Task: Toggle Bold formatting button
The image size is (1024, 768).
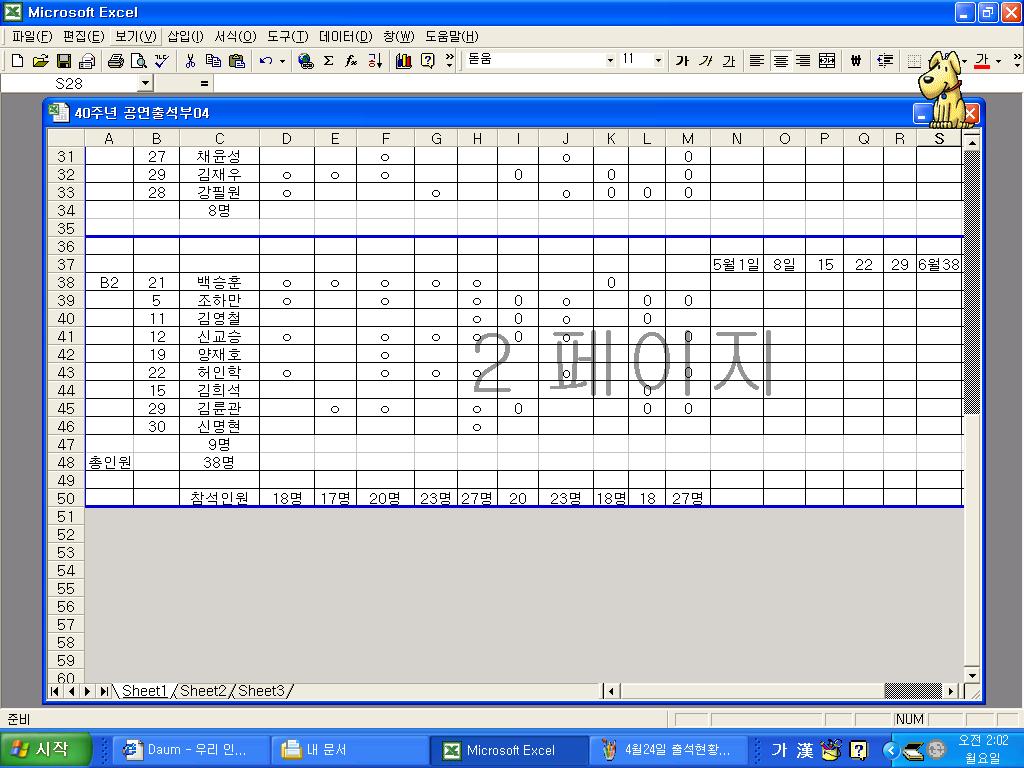Action: [682, 61]
